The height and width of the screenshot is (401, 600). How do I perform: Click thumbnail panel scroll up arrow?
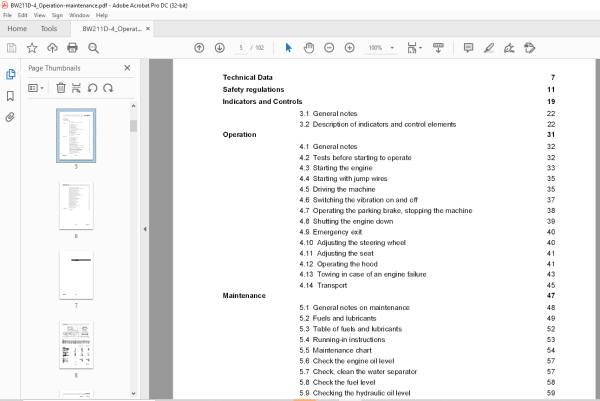click(x=133, y=106)
